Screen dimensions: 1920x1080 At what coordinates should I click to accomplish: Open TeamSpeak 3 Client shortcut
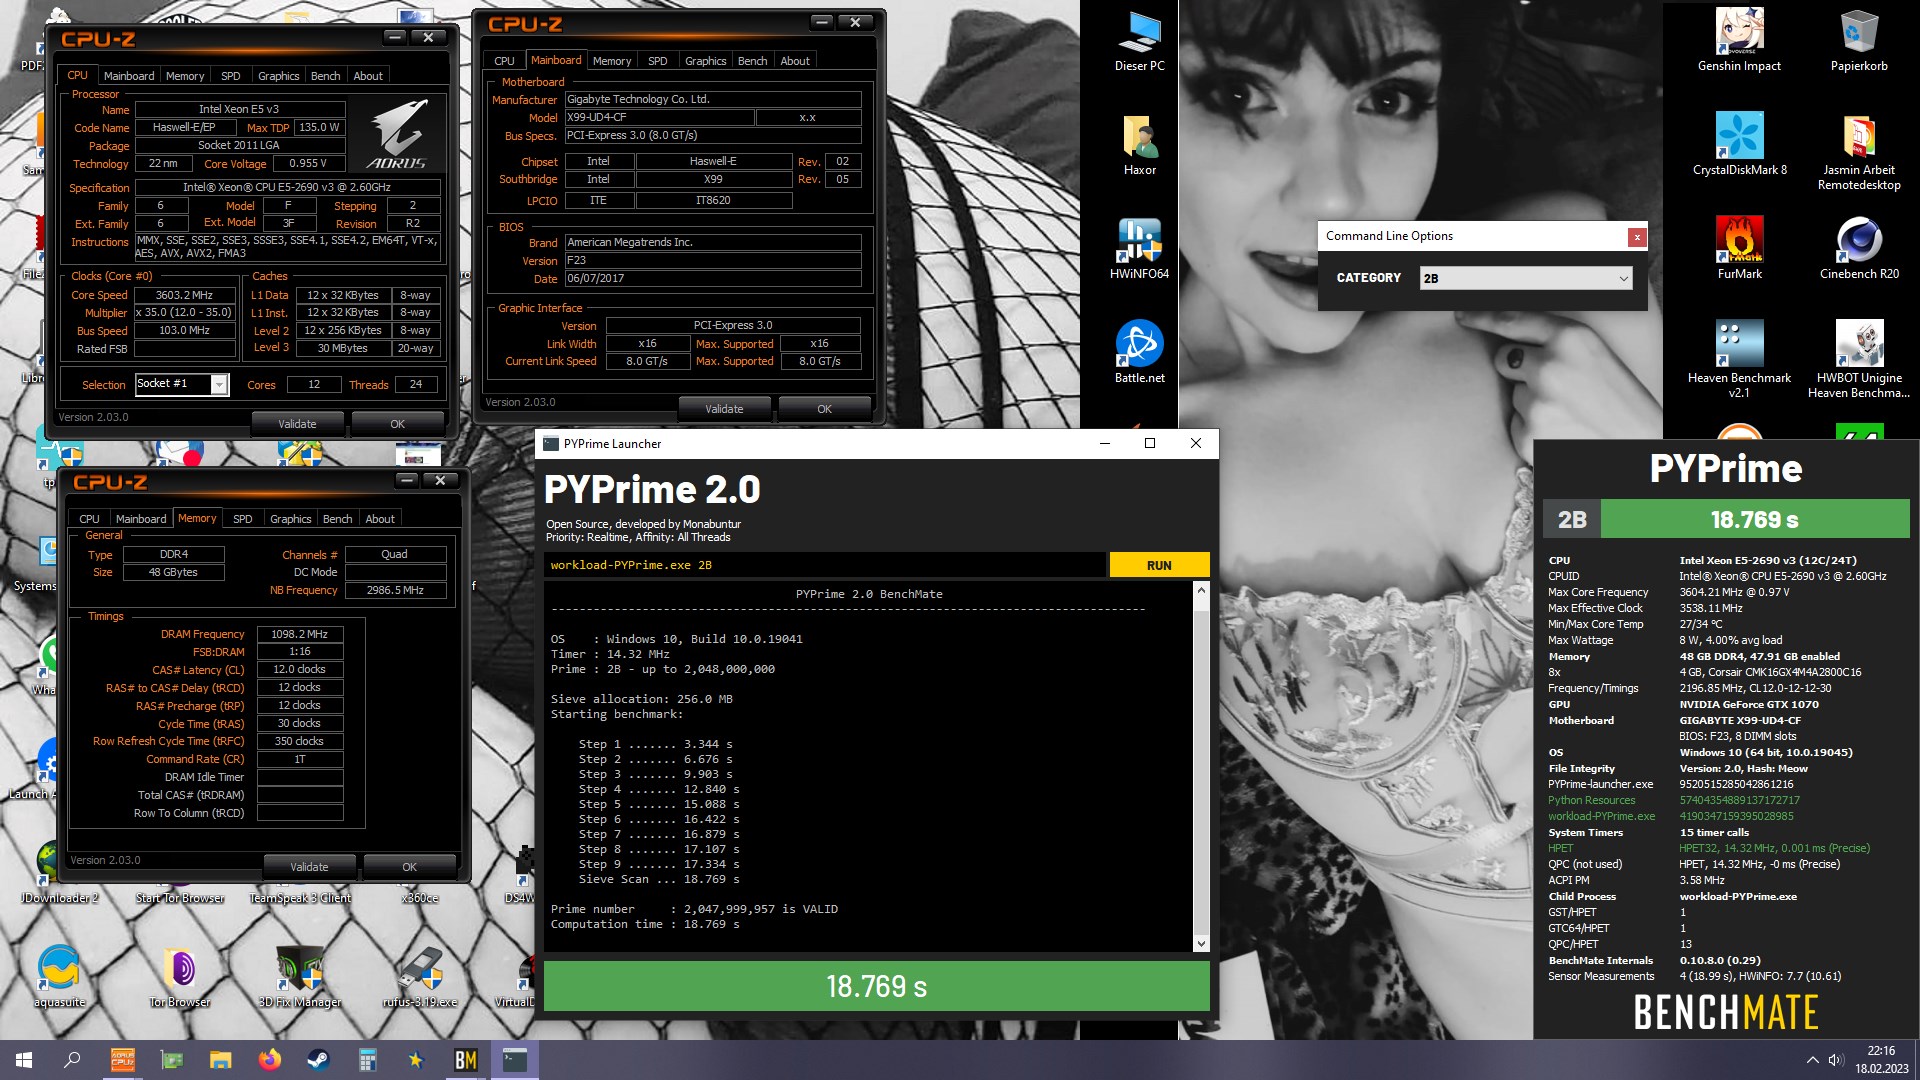coord(300,898)
